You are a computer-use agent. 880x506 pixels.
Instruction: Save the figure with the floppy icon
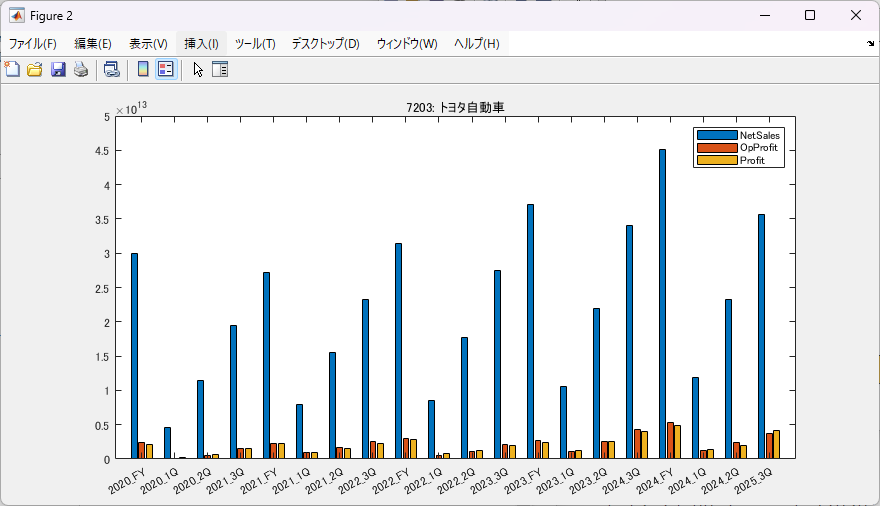click(58, 70)
